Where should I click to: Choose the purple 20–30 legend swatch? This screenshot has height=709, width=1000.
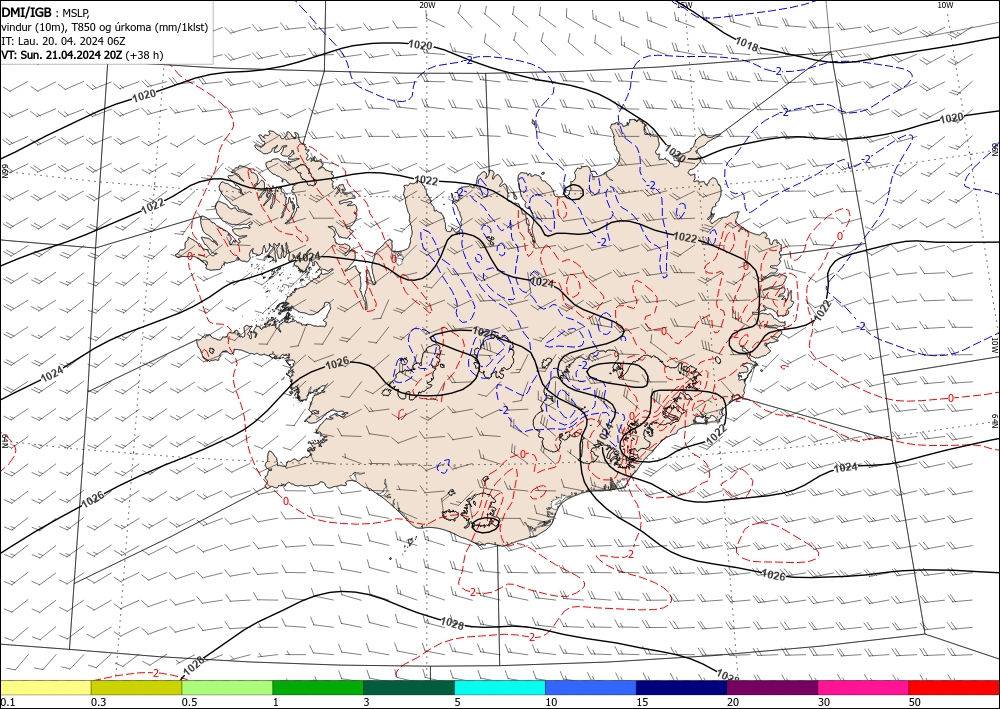pos(772,687)
